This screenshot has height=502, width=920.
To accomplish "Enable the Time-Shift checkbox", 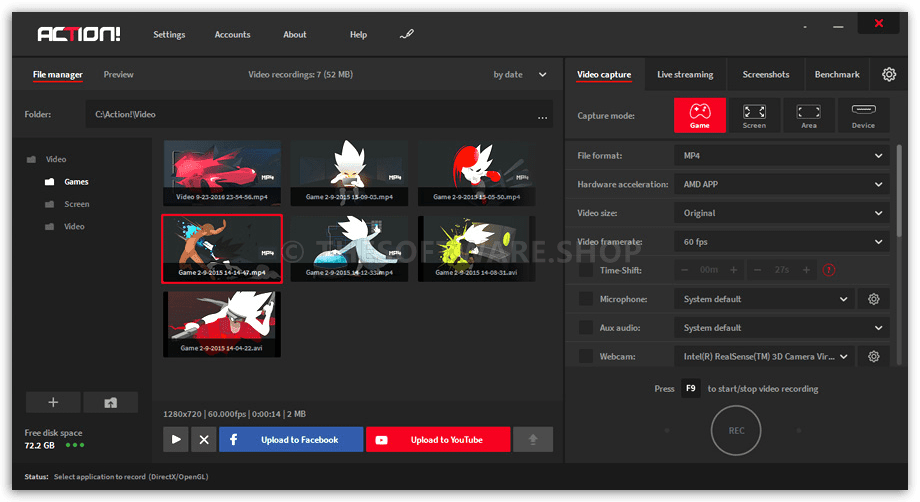I will tap(586, 270).
